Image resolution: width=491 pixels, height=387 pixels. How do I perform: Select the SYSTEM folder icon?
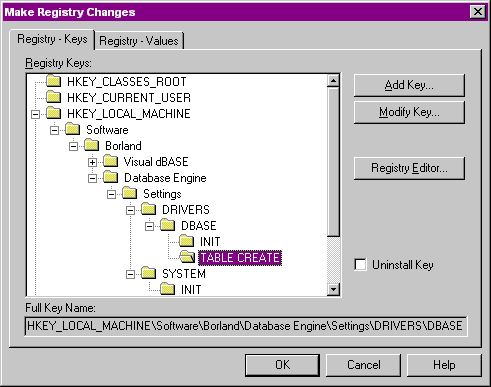point(149,273)
